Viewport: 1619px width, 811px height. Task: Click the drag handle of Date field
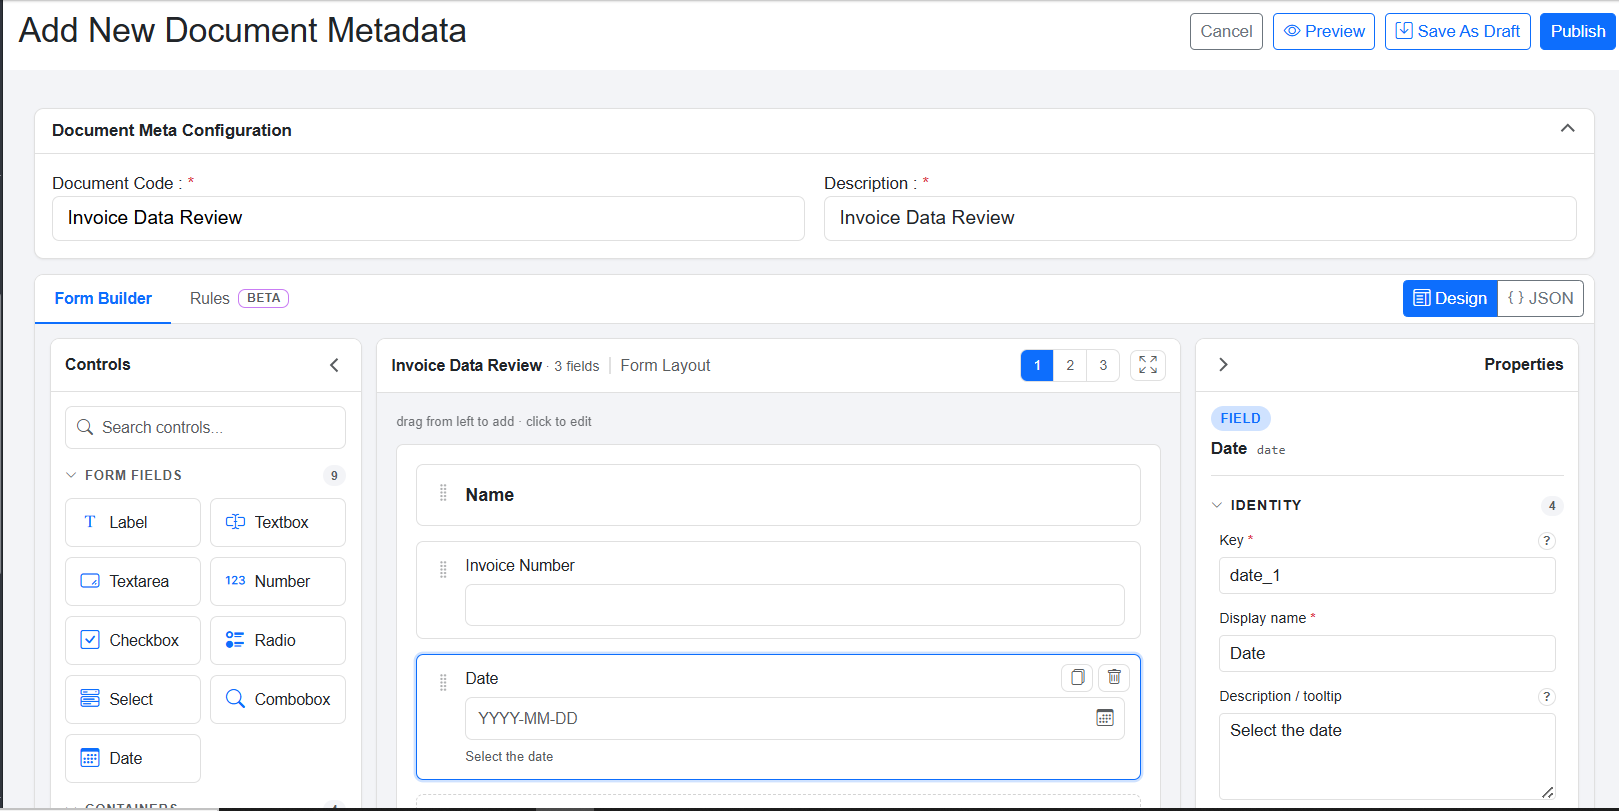click(x=443, y=682)
